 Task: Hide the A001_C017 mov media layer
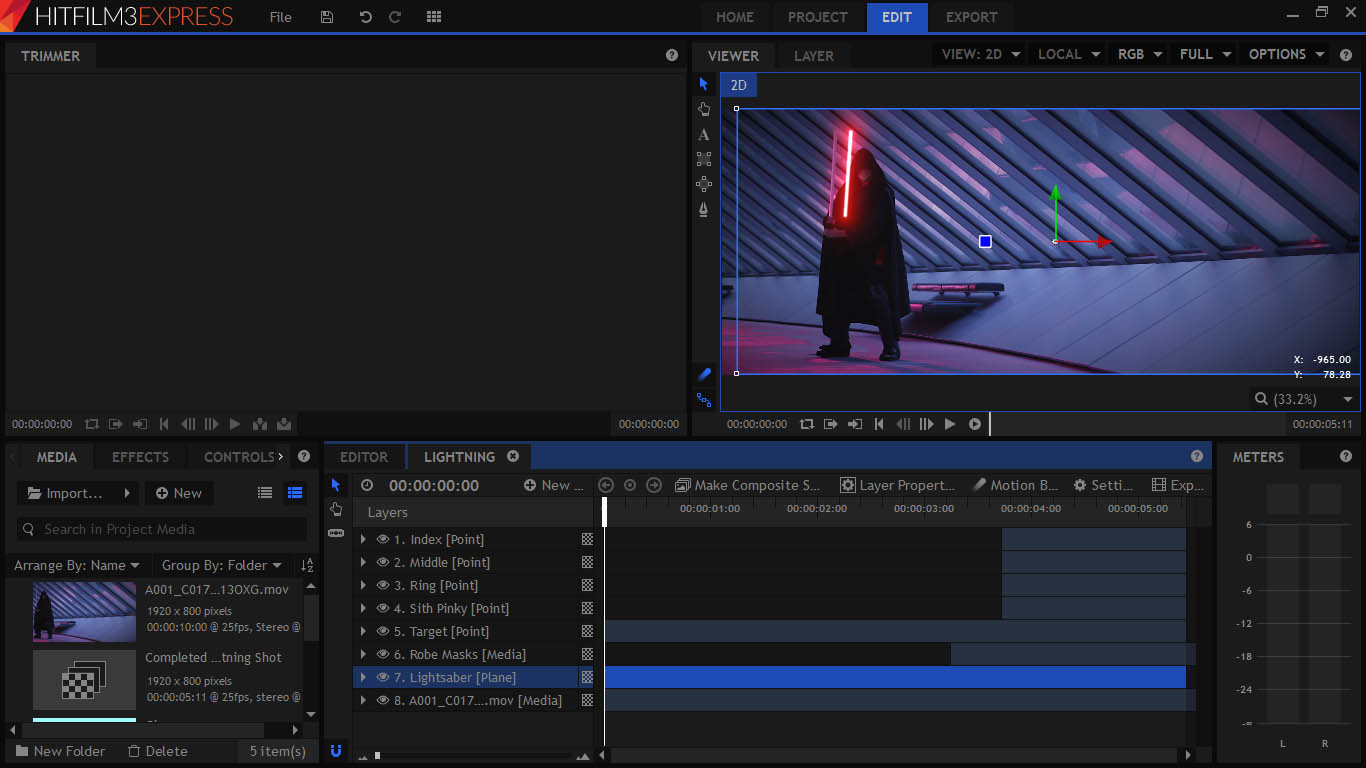coord(382,700)
